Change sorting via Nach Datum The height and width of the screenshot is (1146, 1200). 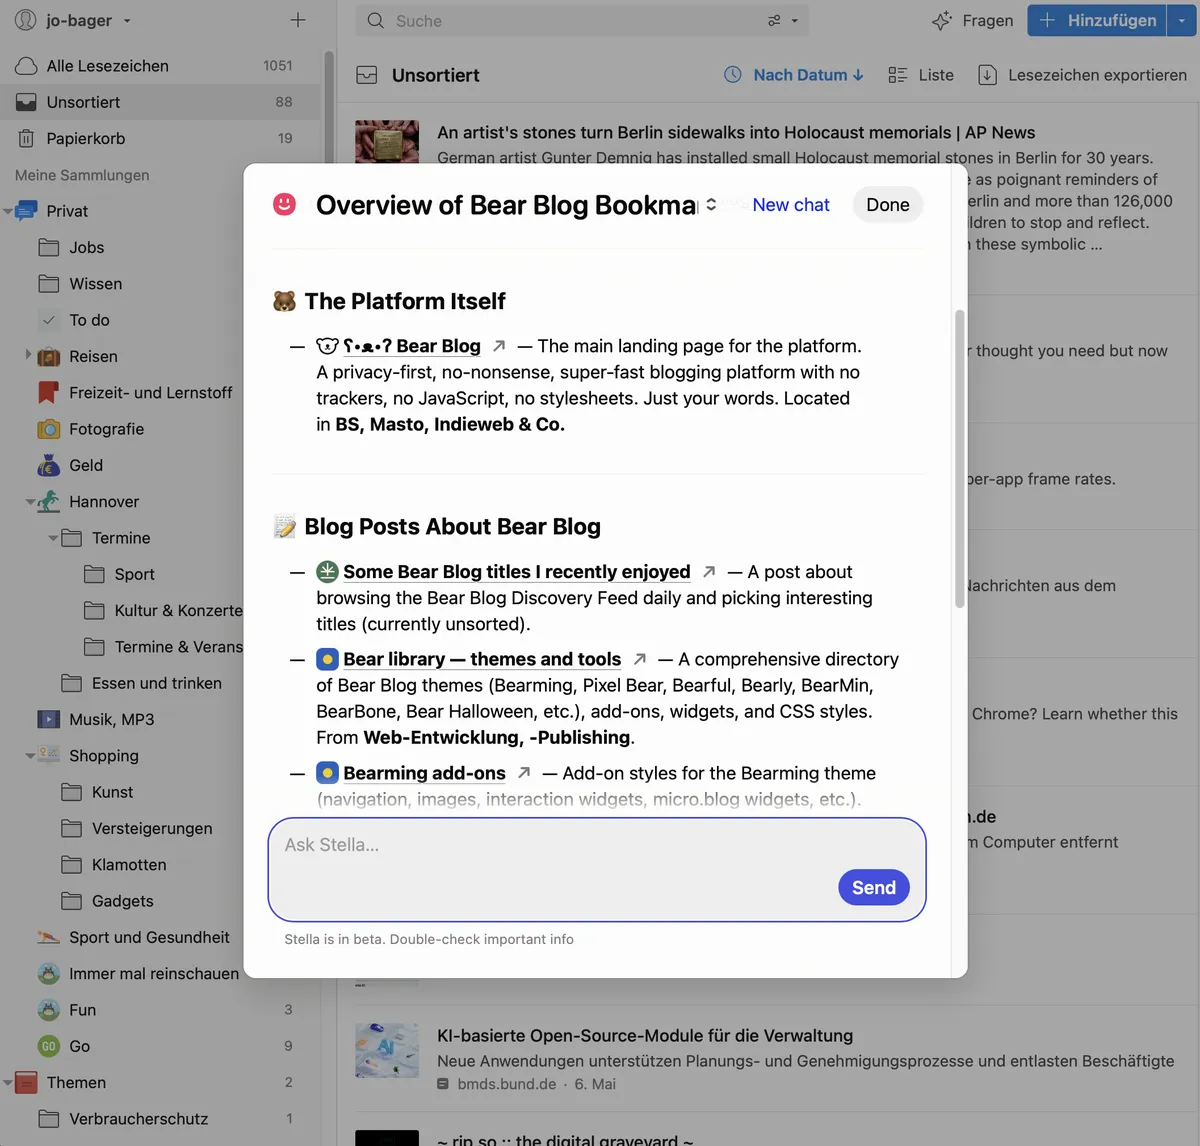(x=808, y=75)
